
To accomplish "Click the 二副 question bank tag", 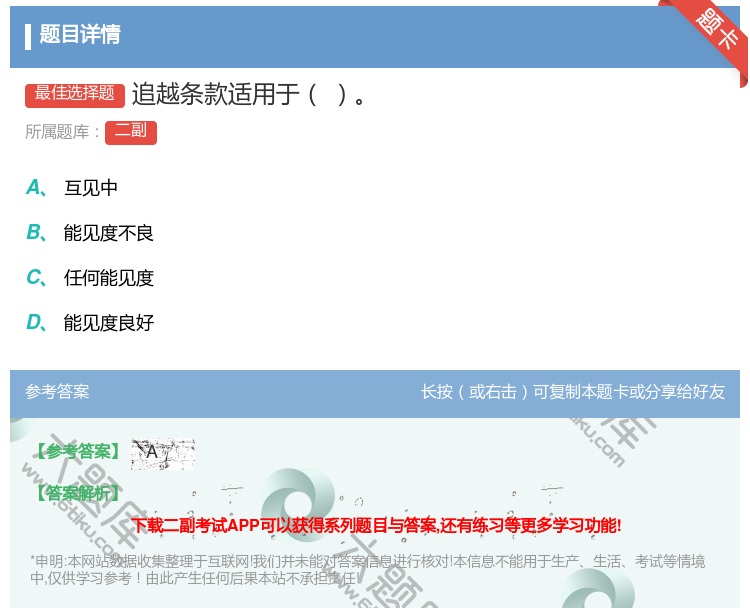I will tap(131, 133).
